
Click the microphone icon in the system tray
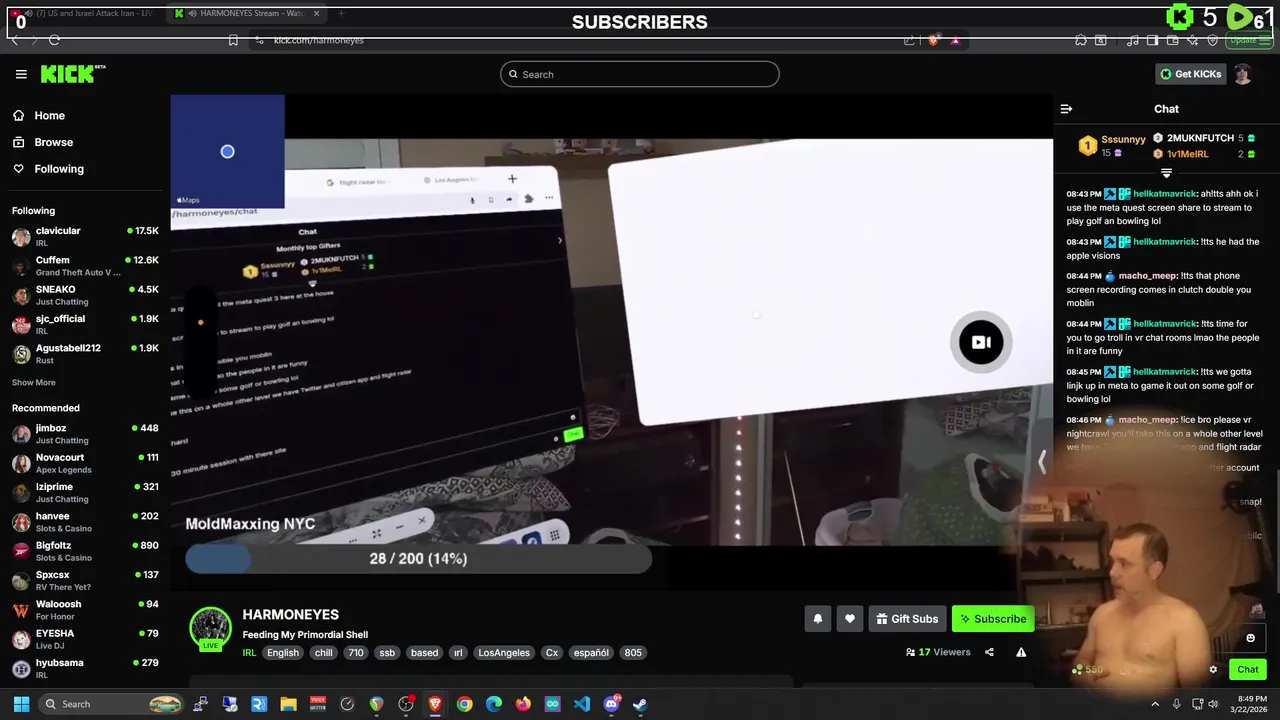point(1176,704)
